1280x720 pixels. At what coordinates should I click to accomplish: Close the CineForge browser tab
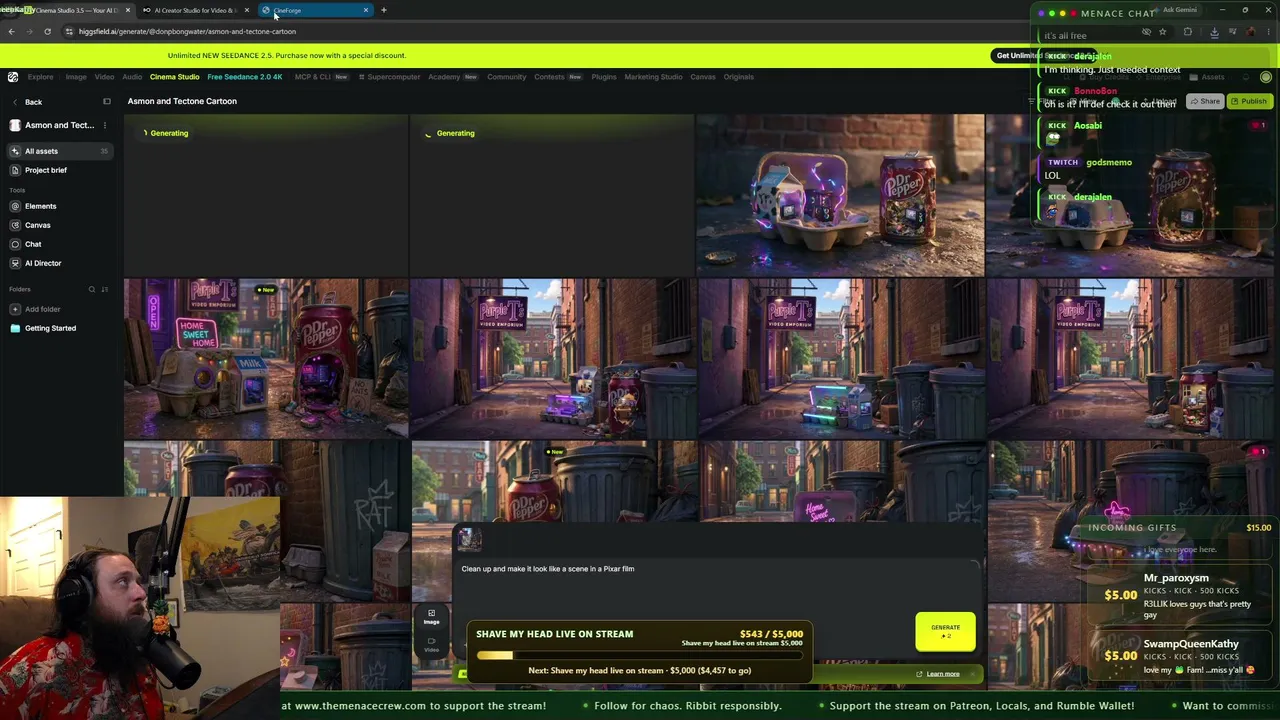click(x=366, y=10)
